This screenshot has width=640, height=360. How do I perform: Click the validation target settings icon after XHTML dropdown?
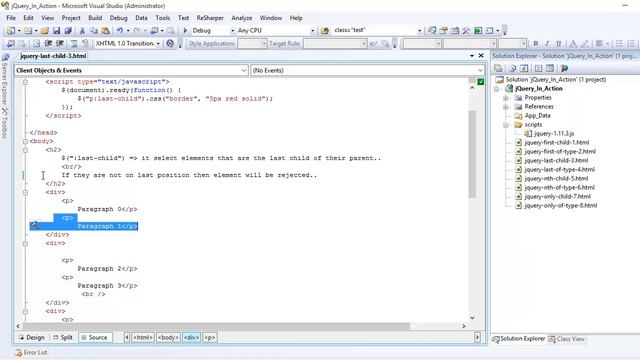tap(170, 43)
